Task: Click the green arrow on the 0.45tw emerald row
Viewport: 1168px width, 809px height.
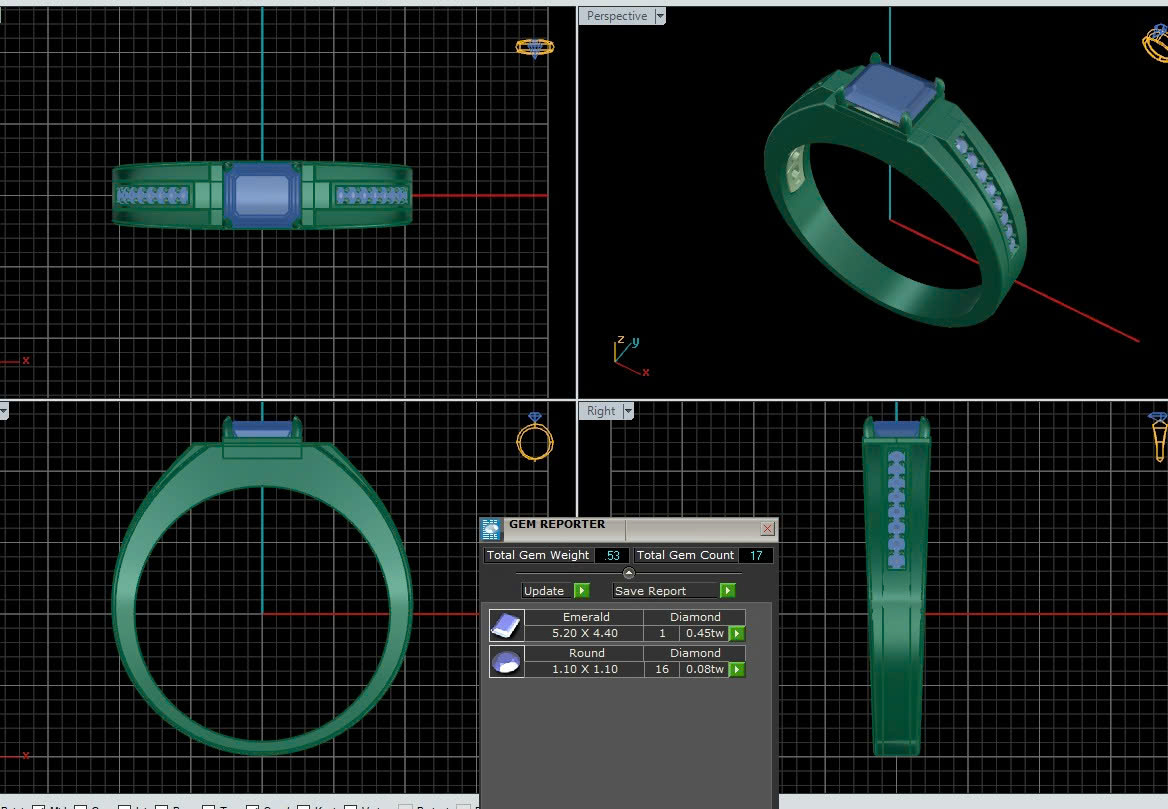Action: (737, 634)
